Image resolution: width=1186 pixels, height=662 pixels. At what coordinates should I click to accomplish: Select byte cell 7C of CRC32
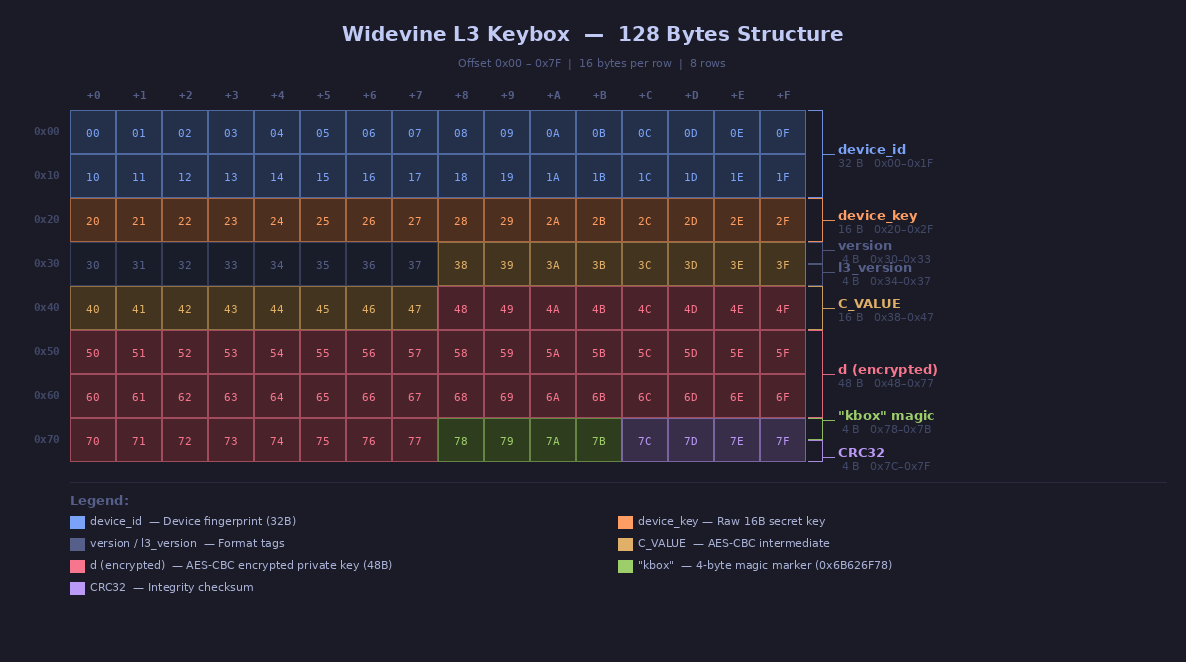coord(644,440)
